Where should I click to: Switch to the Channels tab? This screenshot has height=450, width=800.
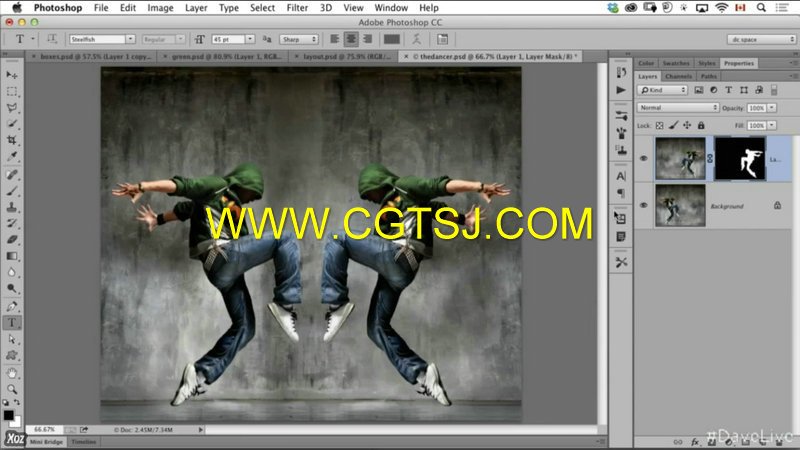coord(678,77)
